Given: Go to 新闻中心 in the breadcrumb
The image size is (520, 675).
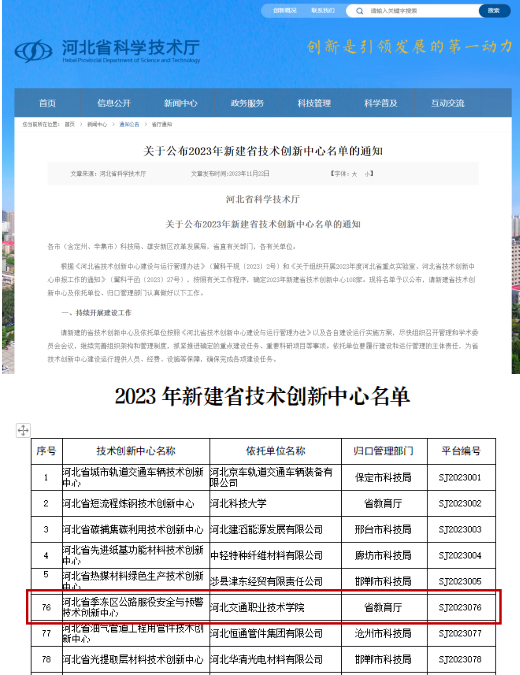Looking at the screenshot, I should 97,124.
